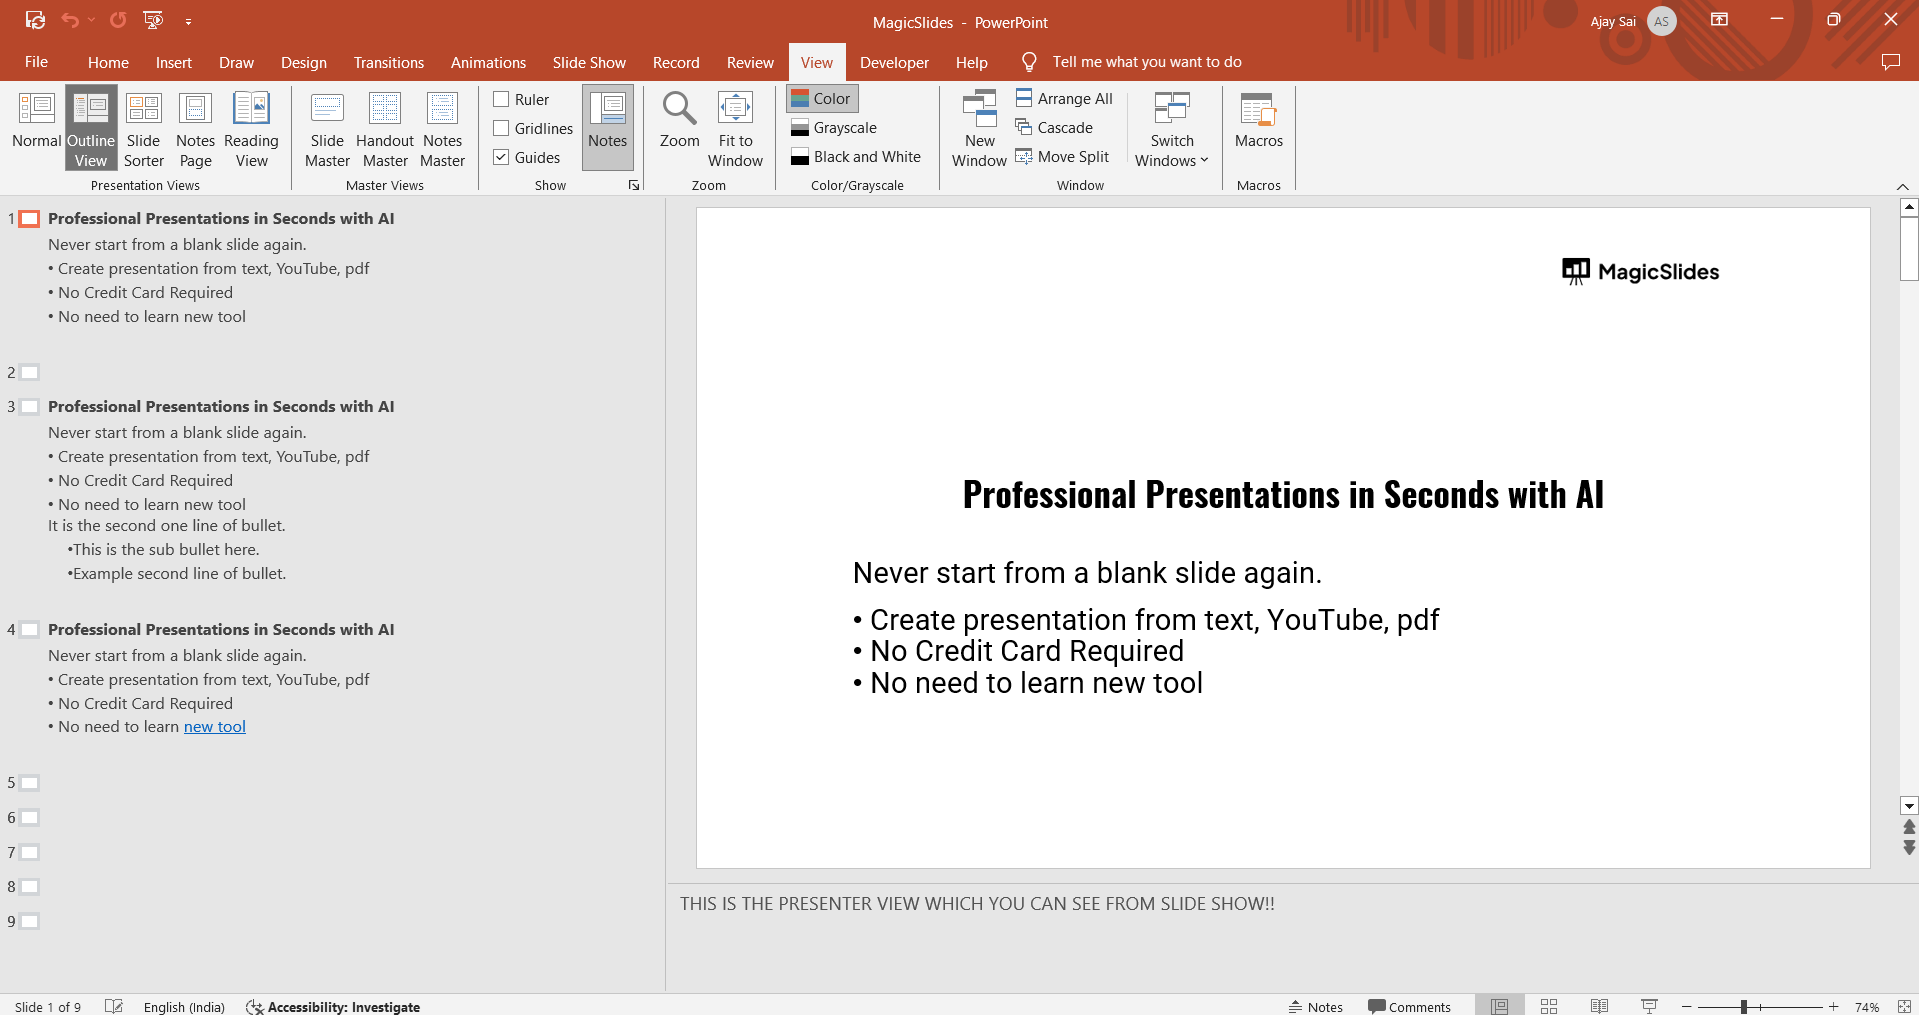
Task: Open the Show group dialog launcher
Action: pyautogui.click(x=634, y=185)
